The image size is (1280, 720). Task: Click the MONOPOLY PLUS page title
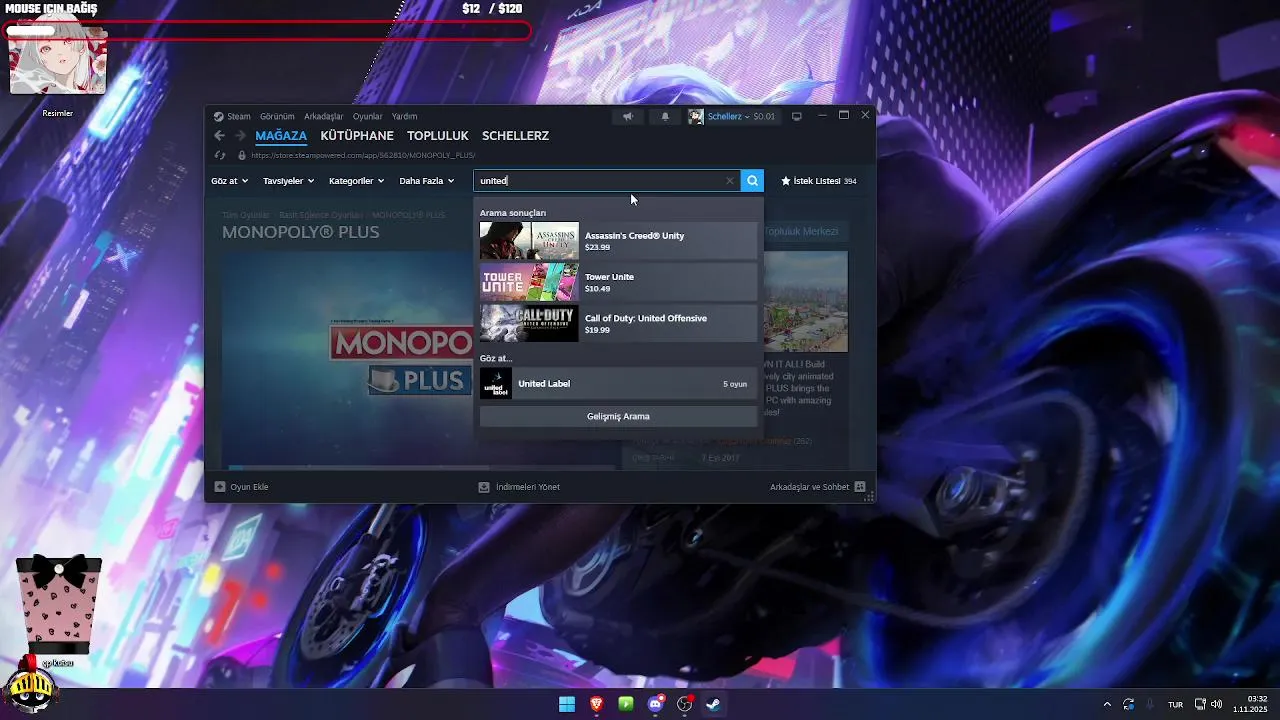click(300, 232)
